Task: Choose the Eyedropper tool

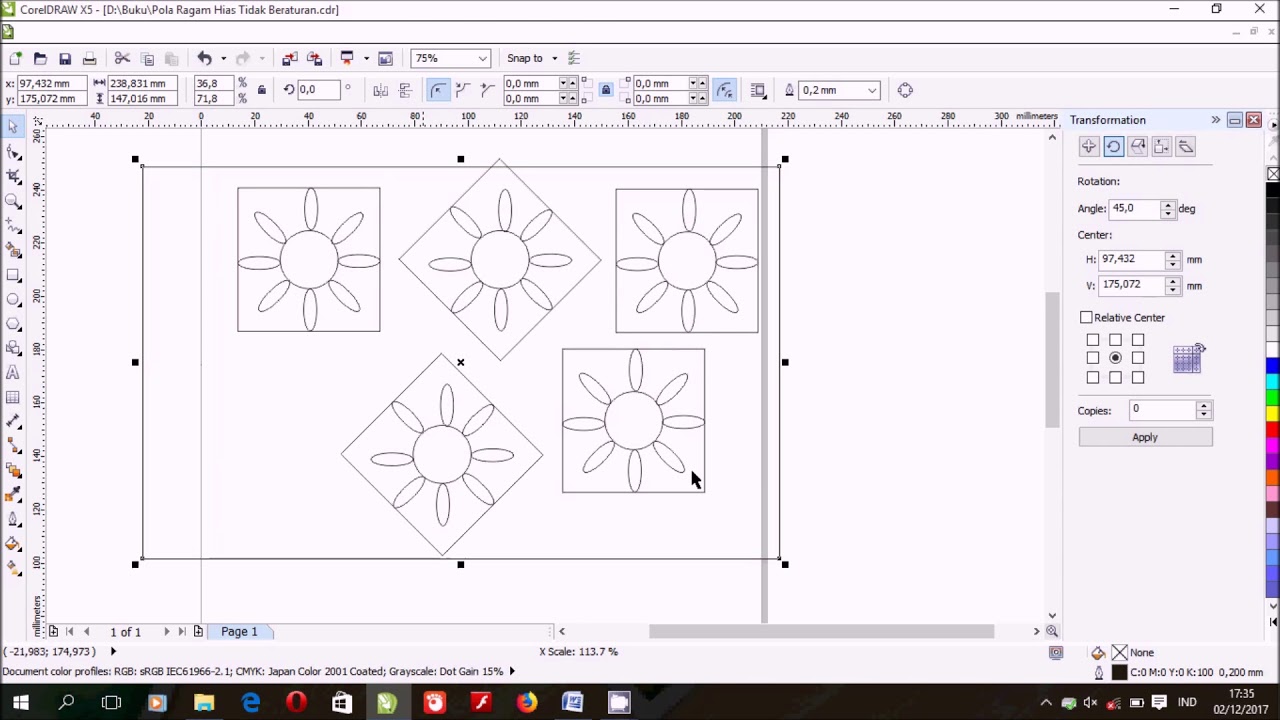Action: pos(13,495)
